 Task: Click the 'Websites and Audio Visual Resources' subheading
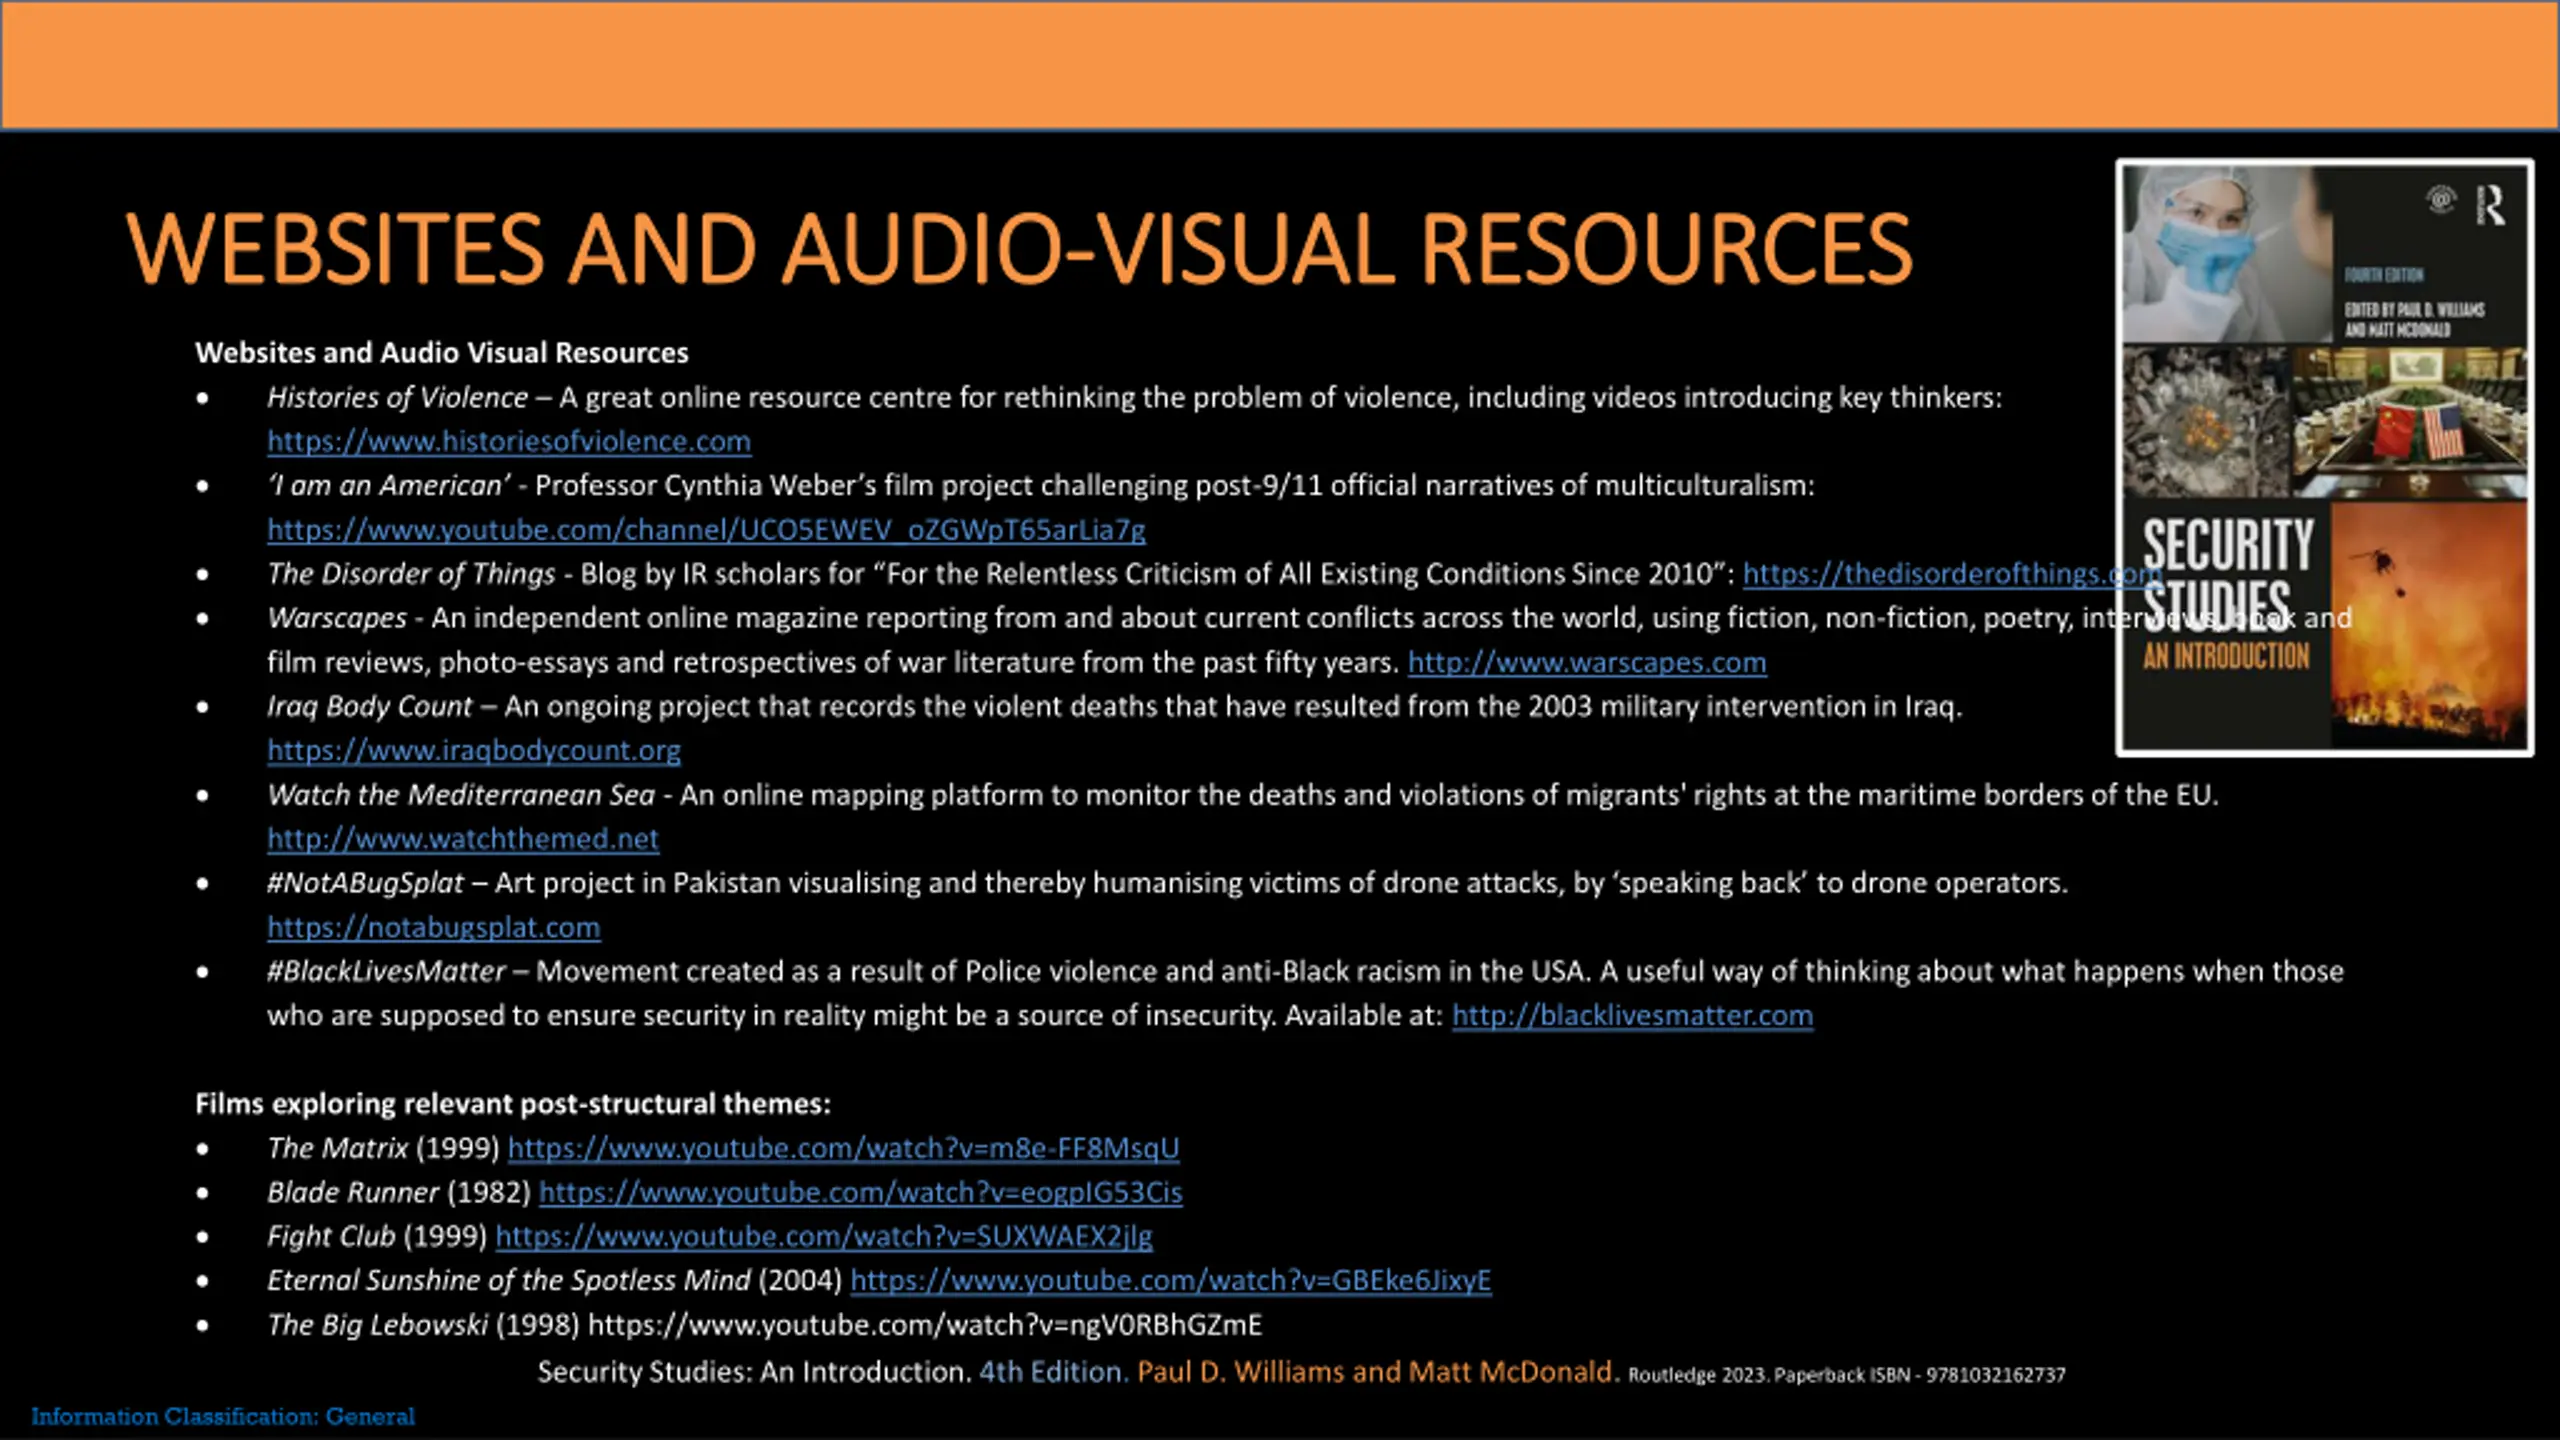(x=442, y=353)
